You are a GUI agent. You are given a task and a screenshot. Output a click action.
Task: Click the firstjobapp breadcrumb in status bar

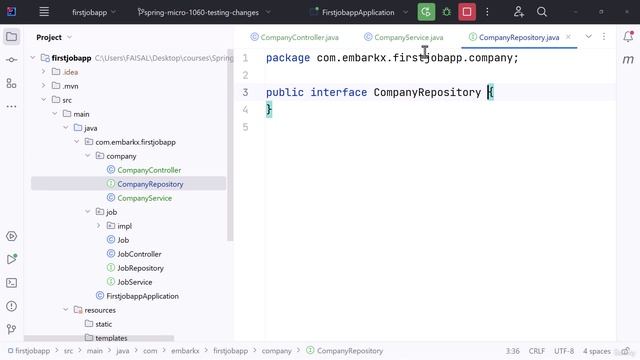[x=29, y=351]
